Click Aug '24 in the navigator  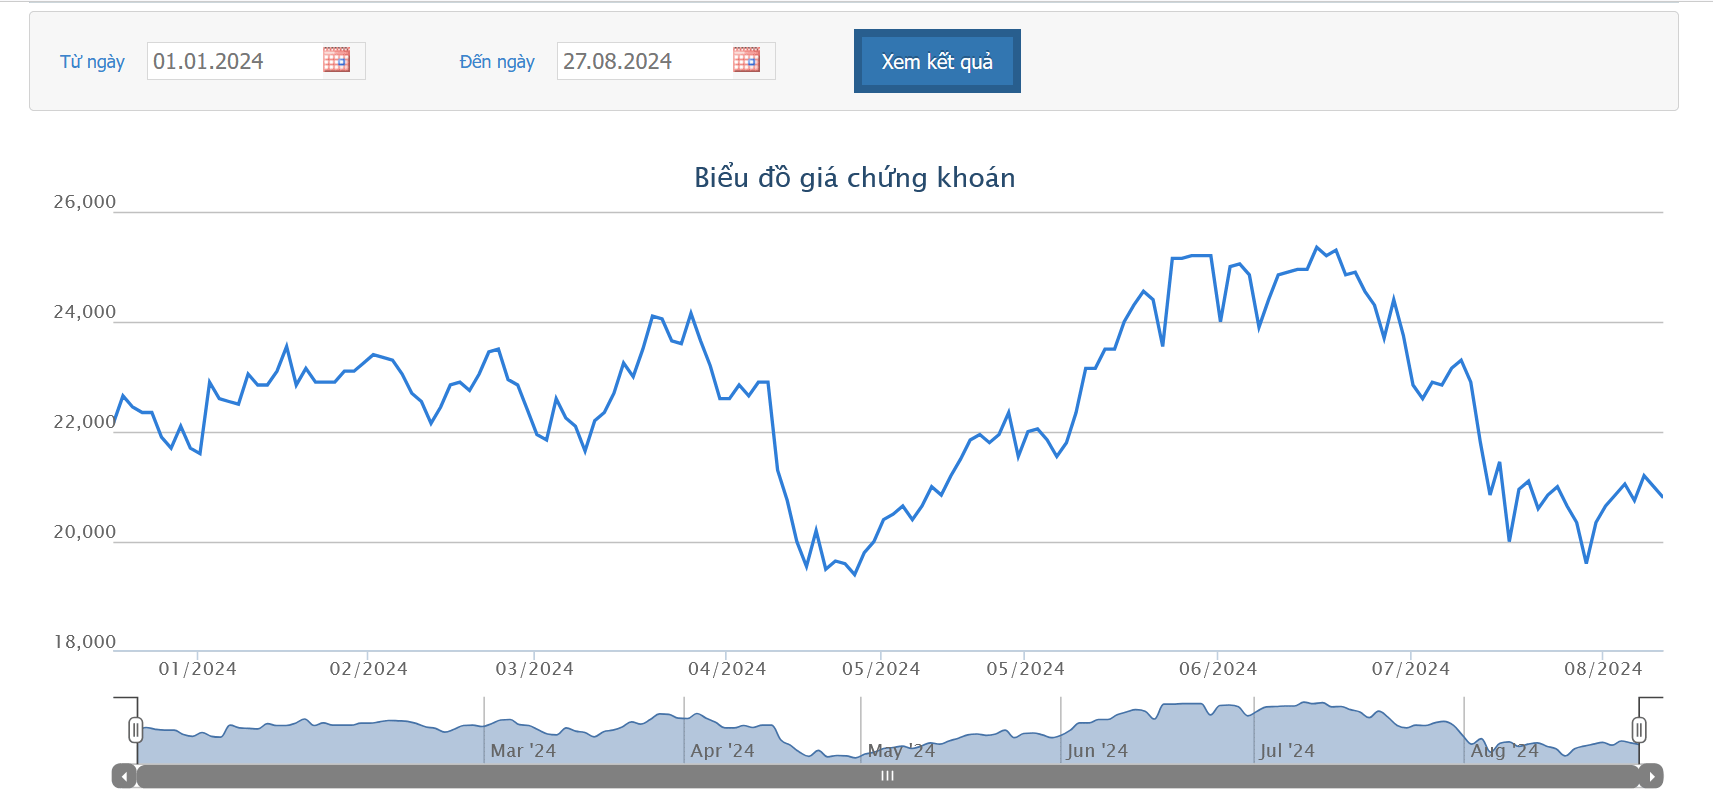(x=1504, y=751)
